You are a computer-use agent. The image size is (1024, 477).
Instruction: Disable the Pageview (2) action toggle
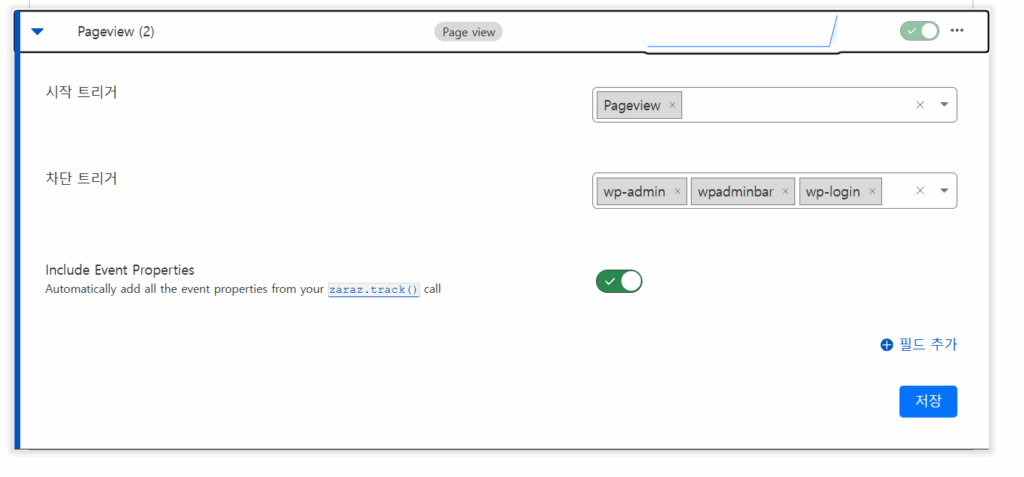pyautogui.click(x=920, y=31)
